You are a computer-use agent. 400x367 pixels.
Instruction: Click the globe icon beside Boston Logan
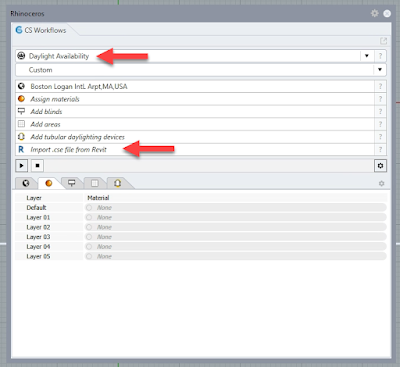coord(21,86)
